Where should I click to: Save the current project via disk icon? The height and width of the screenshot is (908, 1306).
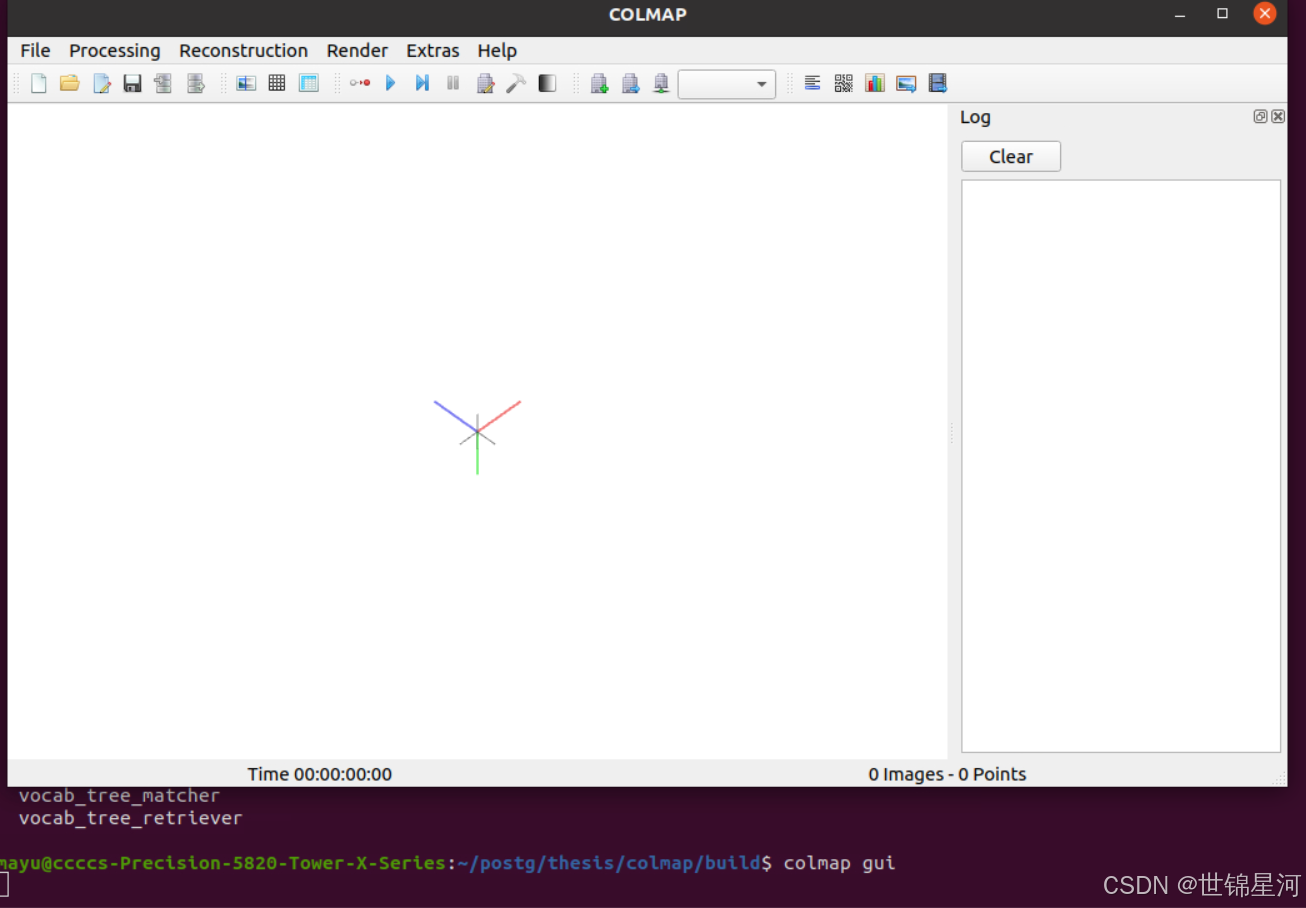coord(132,83)
